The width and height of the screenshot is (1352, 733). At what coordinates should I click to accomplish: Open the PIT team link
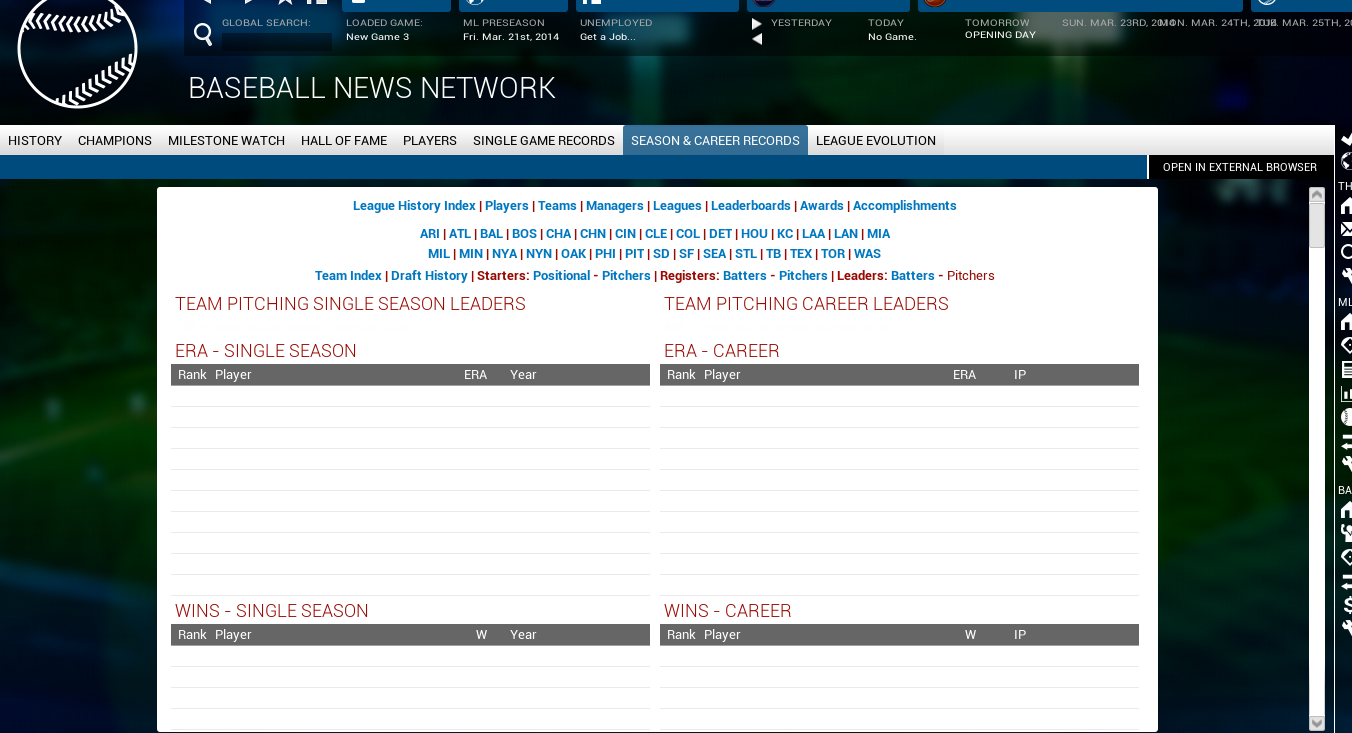pyautogui.click(x=635, y=254)
